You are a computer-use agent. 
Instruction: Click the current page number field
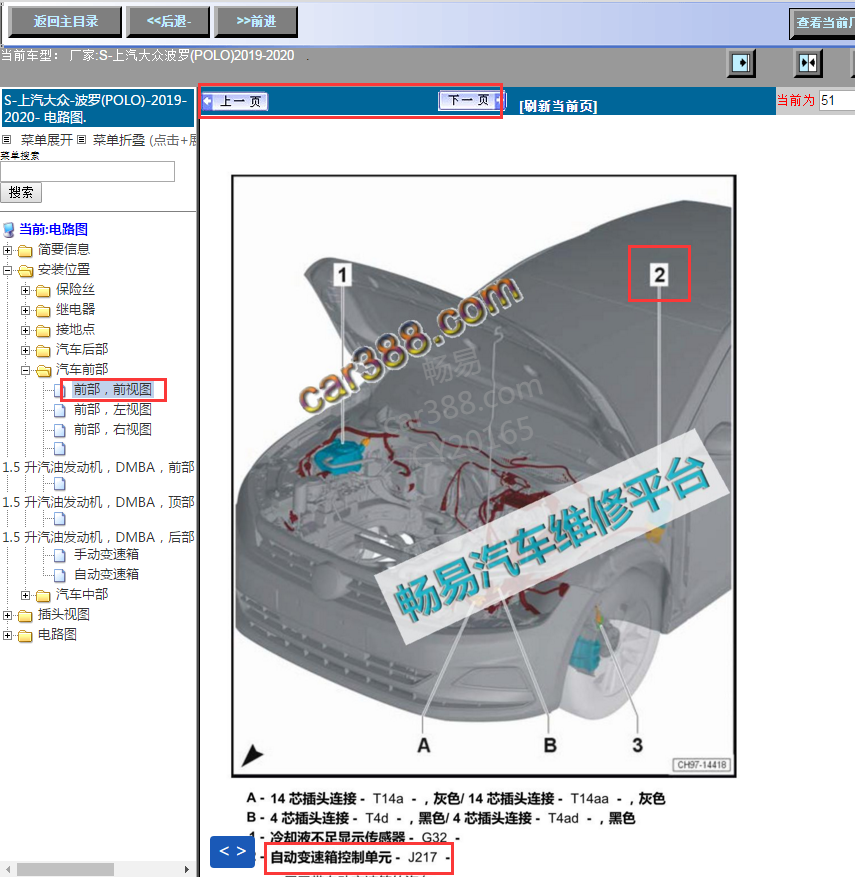click(837, 101)
